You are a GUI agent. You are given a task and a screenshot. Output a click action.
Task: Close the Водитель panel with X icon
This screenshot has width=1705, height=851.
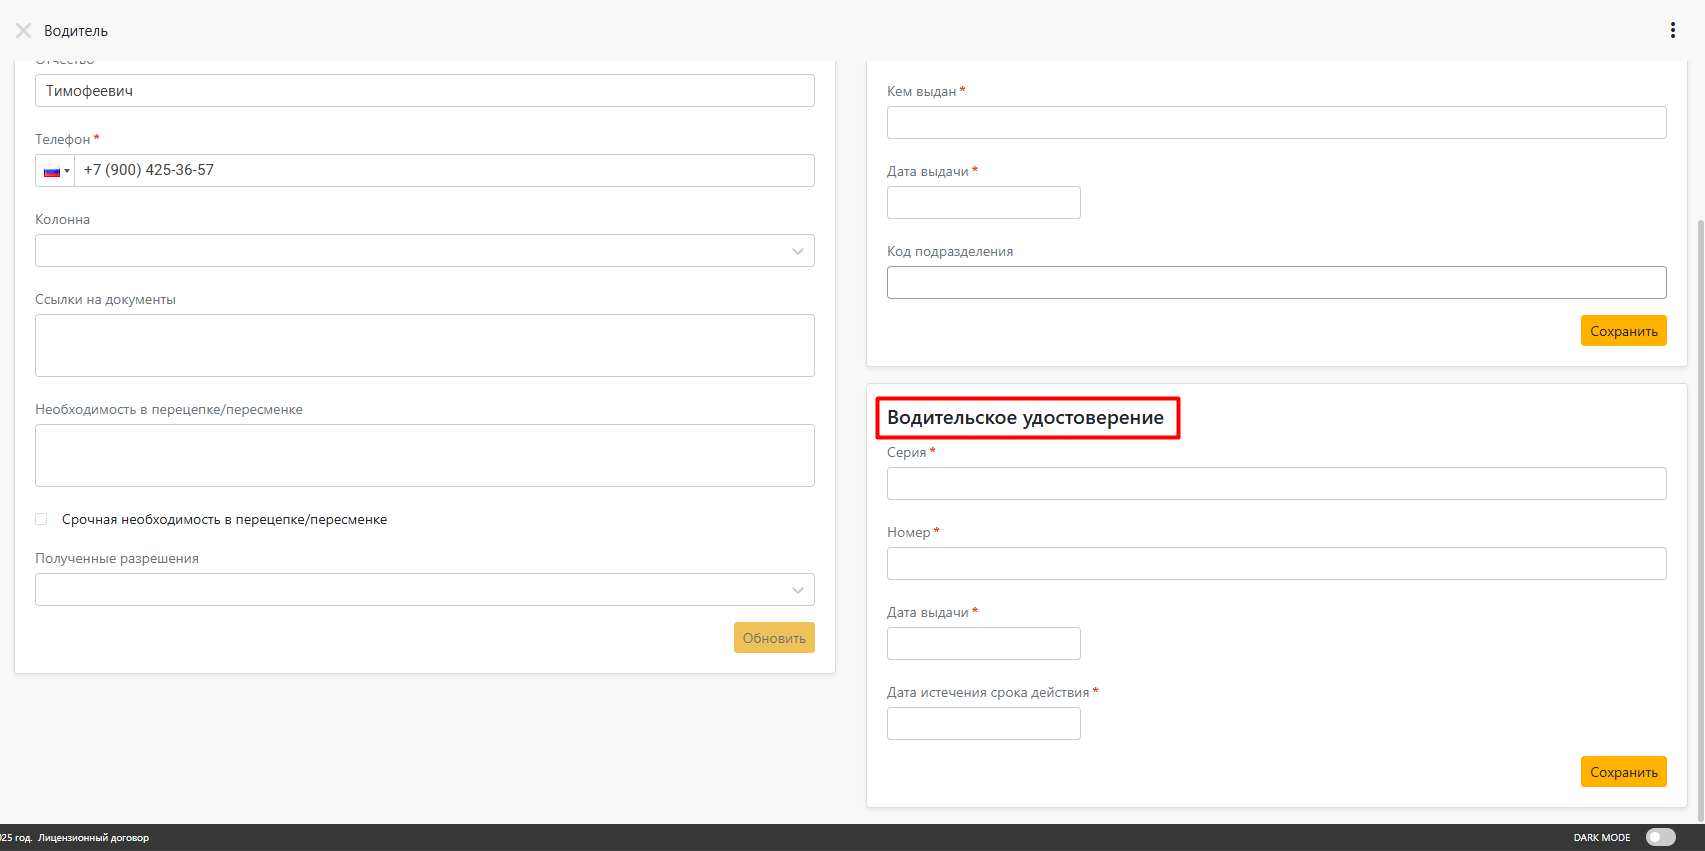[x=23, y=30]
